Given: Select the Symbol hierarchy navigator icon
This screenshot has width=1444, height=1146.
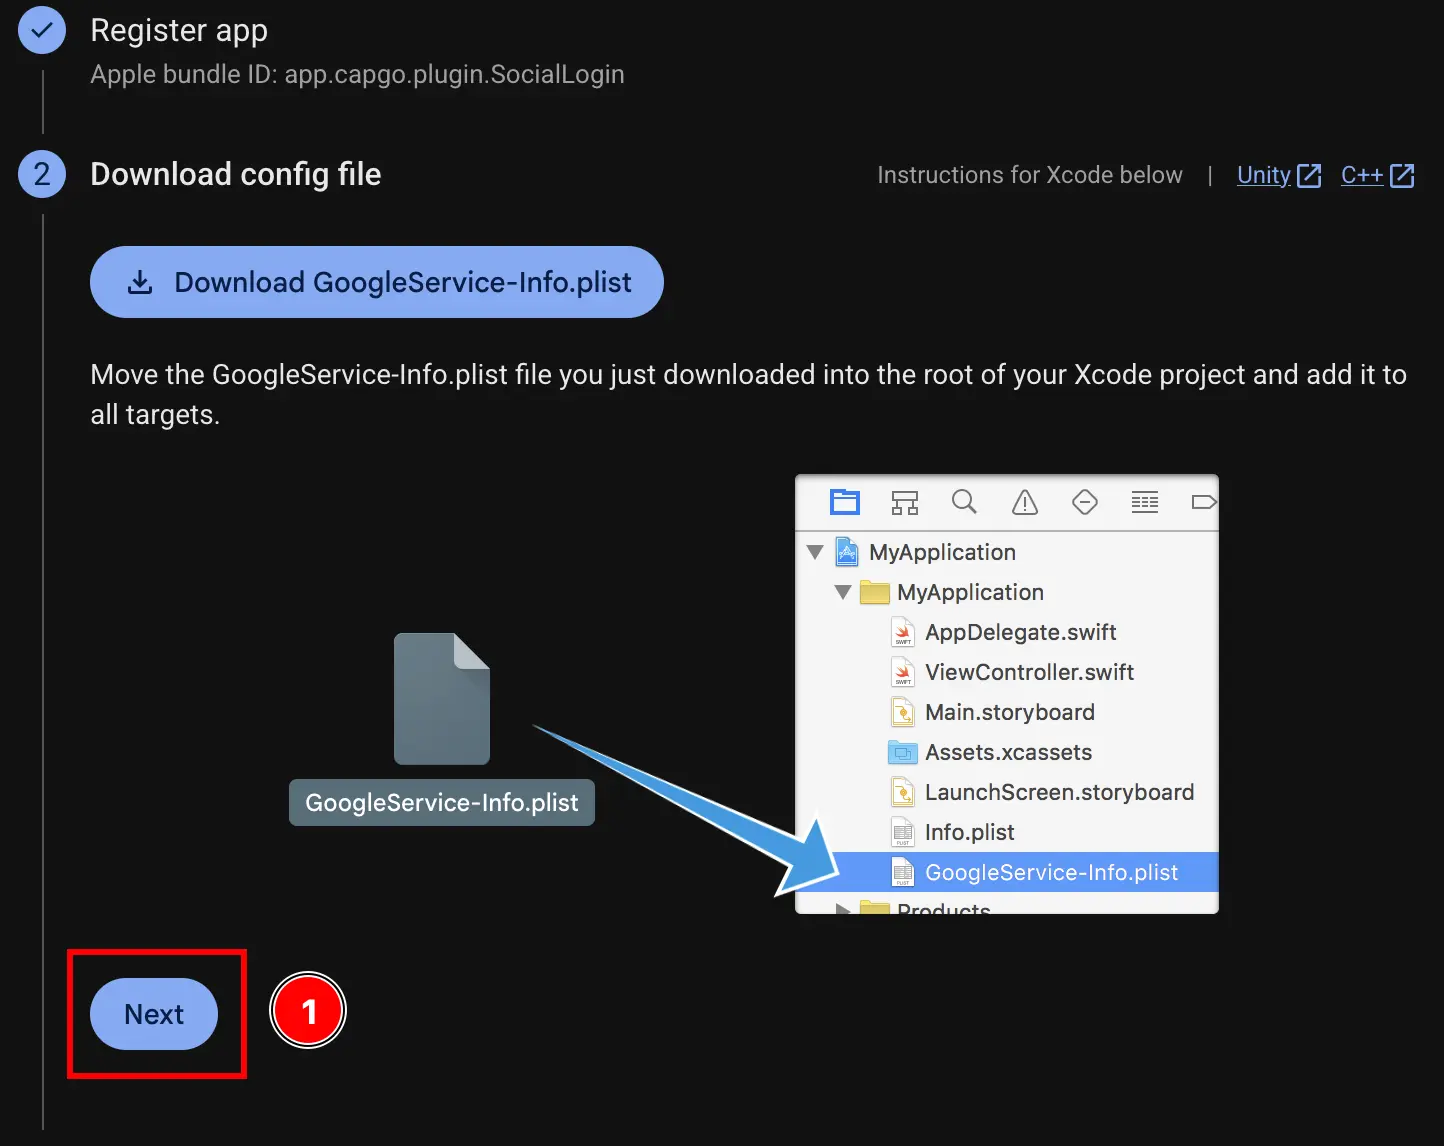Looking at the screenshot, I should tap(904, 502).
